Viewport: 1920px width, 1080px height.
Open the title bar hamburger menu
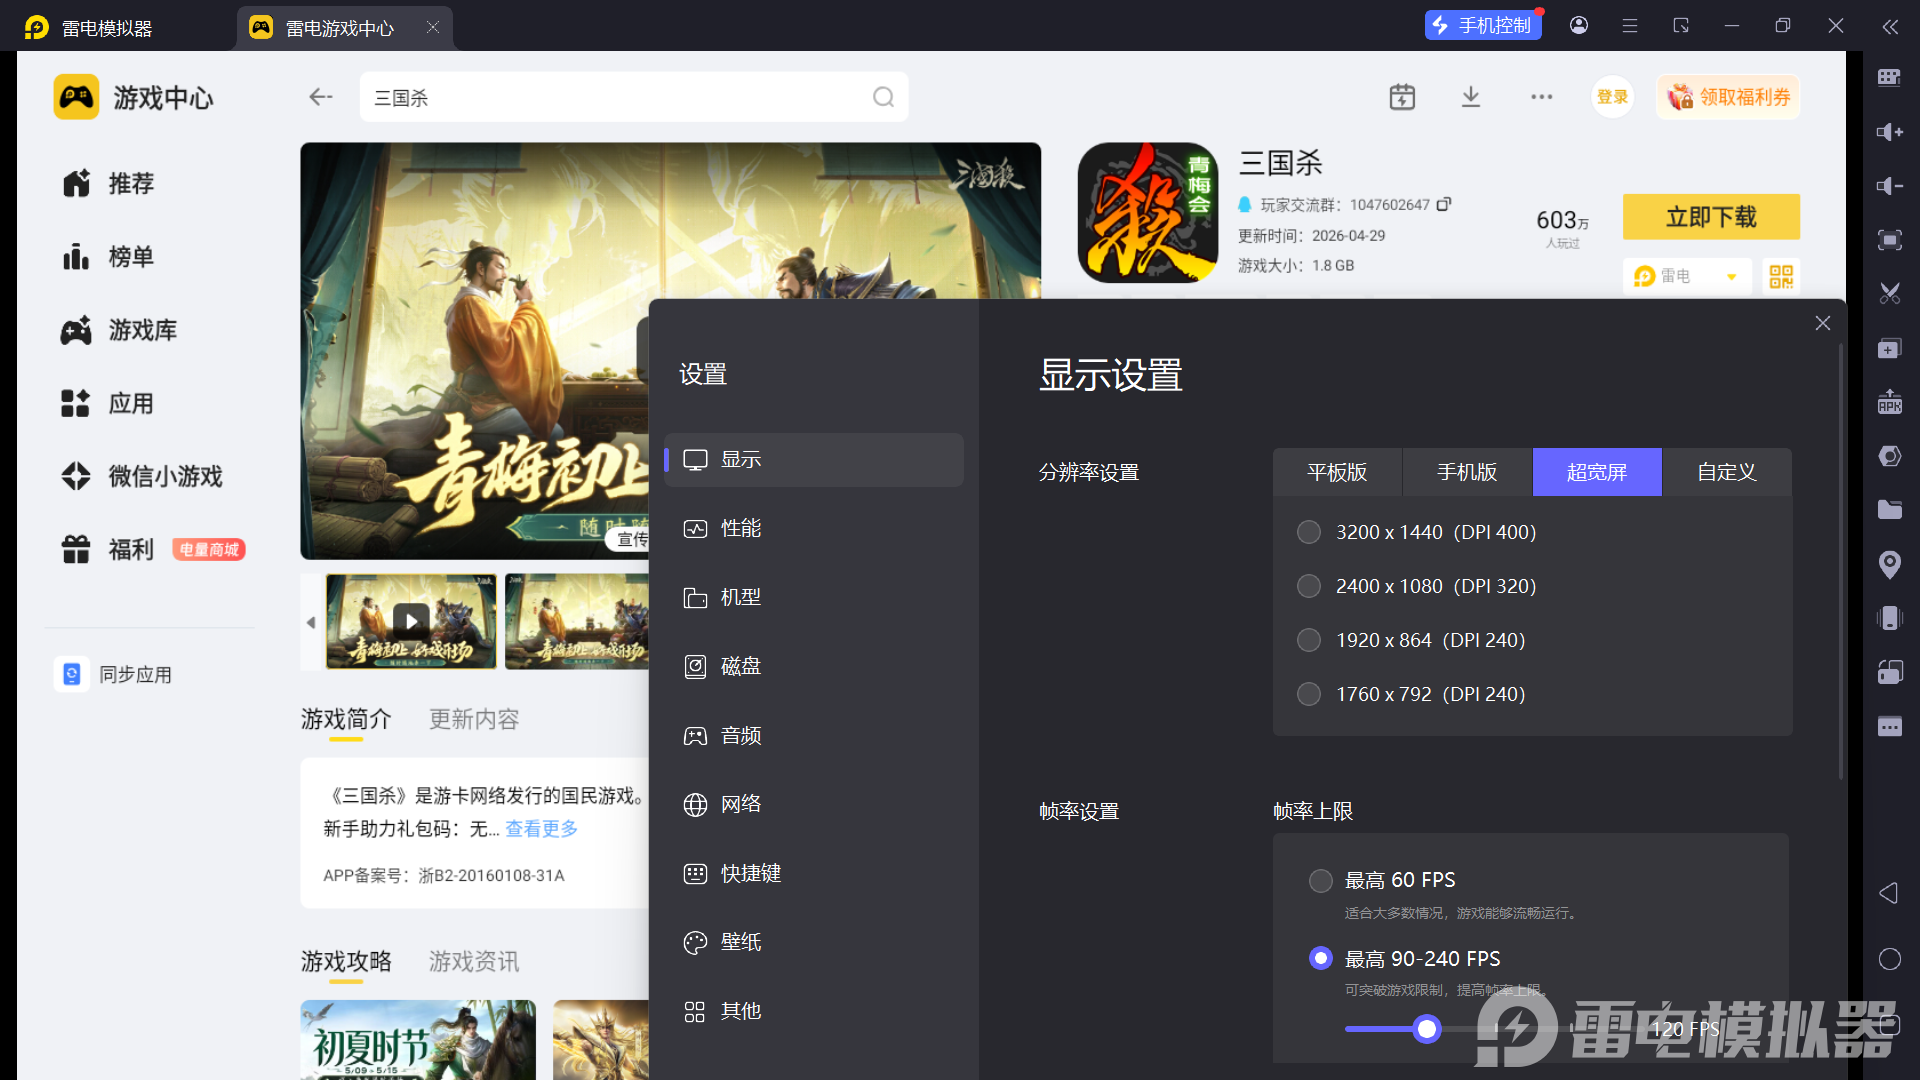click(1630, 25)
